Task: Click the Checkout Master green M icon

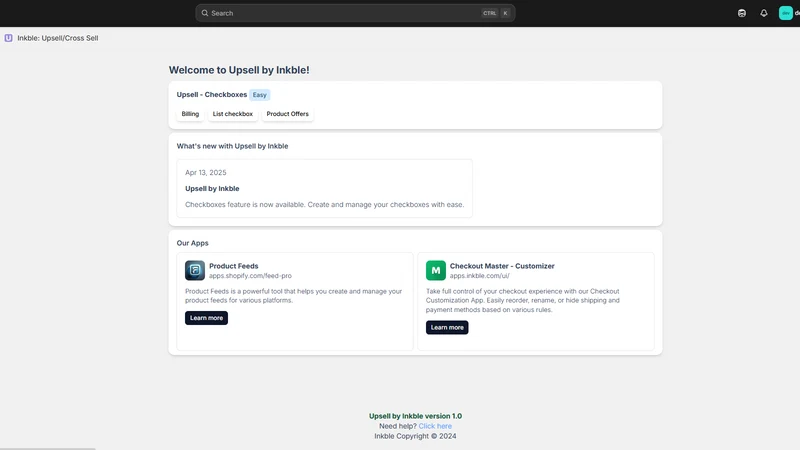Action: click(436, 270)
